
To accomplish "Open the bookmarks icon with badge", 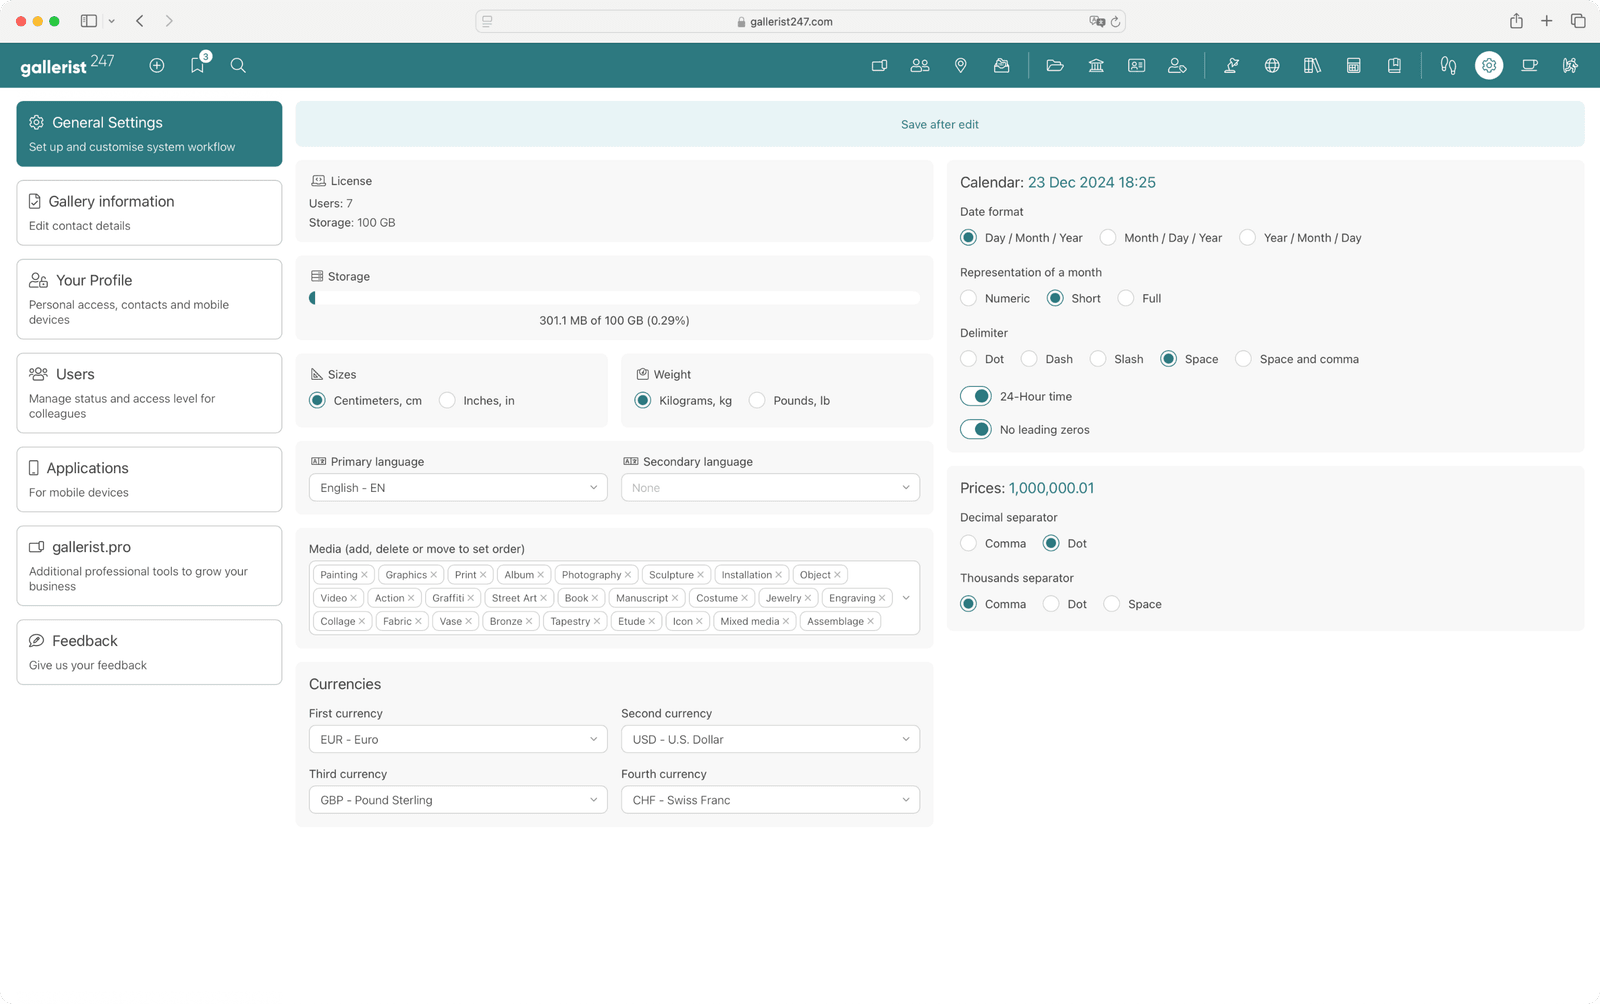I will click(197, 65).
